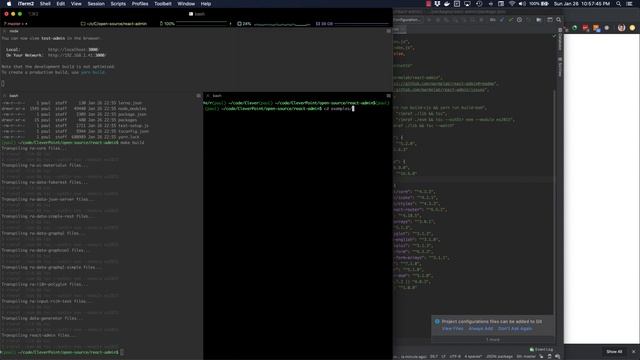Click memory usage graph in iTerm status bar

(x=353, y=24)
